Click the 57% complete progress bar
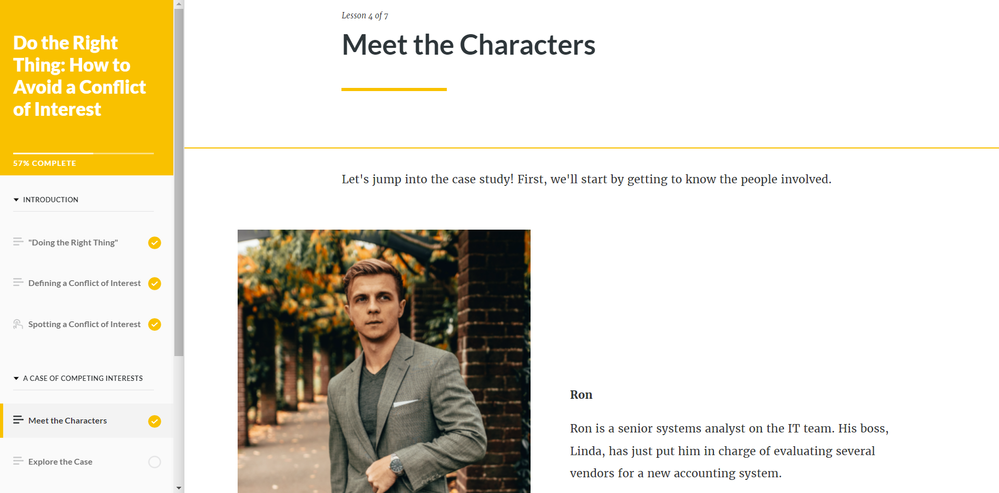 (83, 153)
